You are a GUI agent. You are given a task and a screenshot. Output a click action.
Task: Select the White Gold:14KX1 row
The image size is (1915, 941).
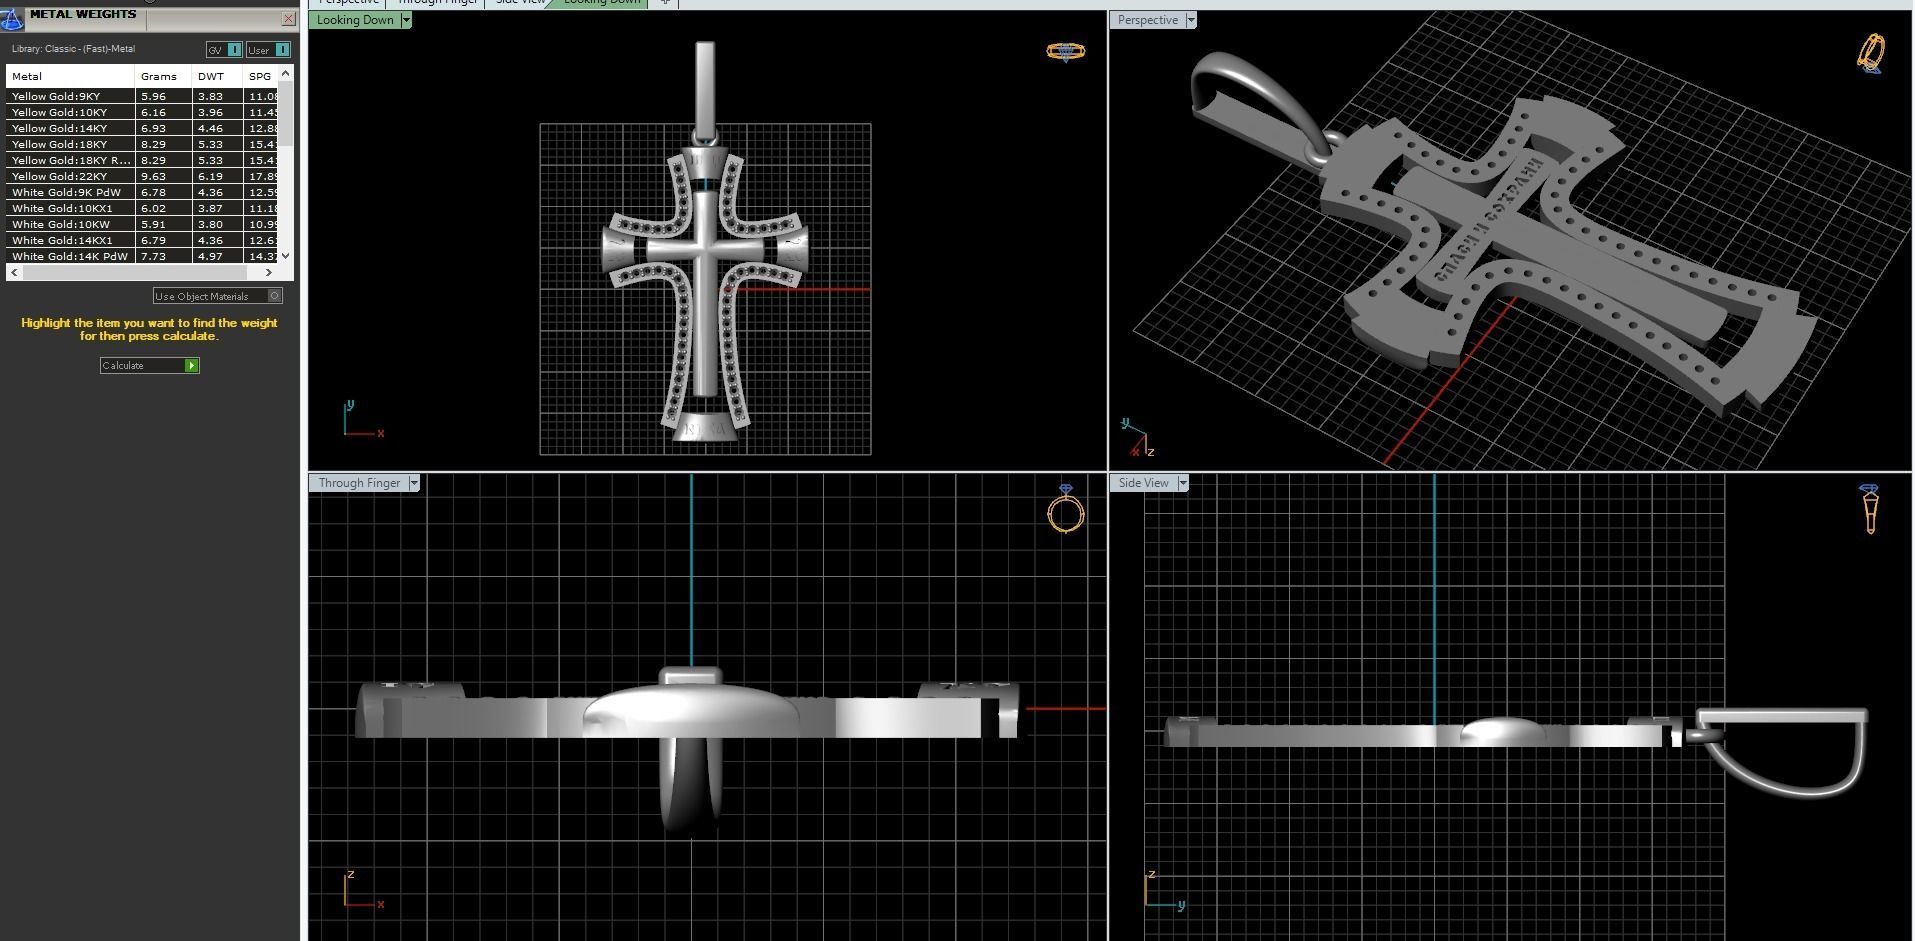142,240
